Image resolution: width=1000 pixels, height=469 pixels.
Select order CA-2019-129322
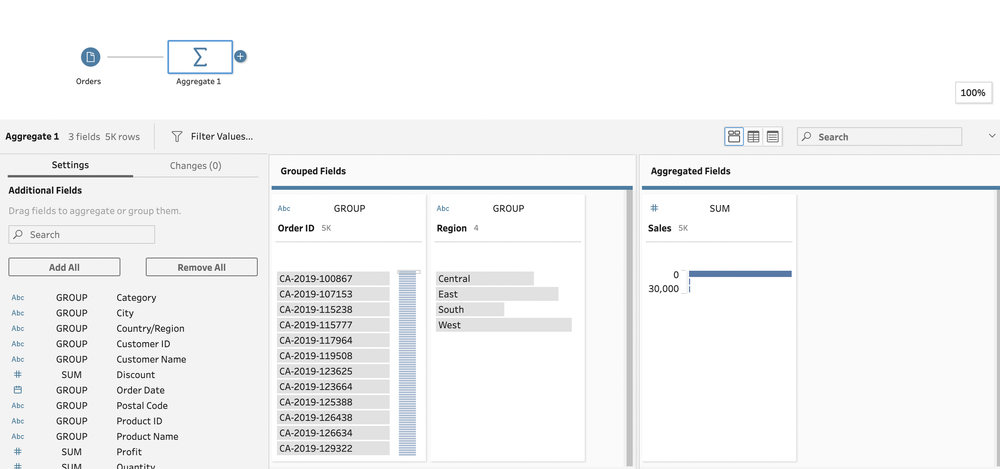(333, 449)
